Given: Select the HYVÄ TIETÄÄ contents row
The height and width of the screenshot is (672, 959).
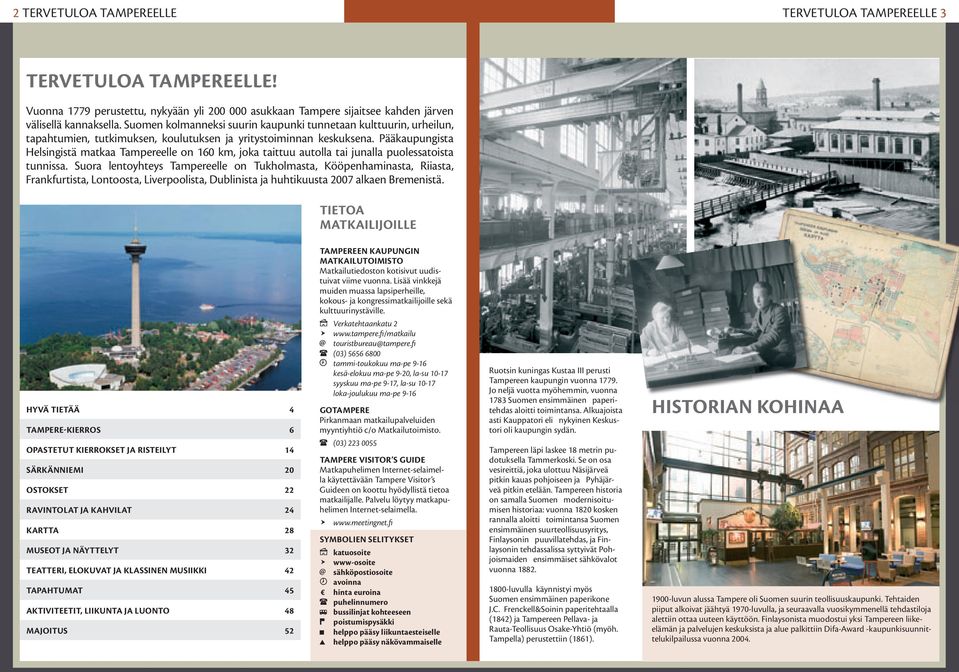Looking at the screenshot, I should click(160, 410).
